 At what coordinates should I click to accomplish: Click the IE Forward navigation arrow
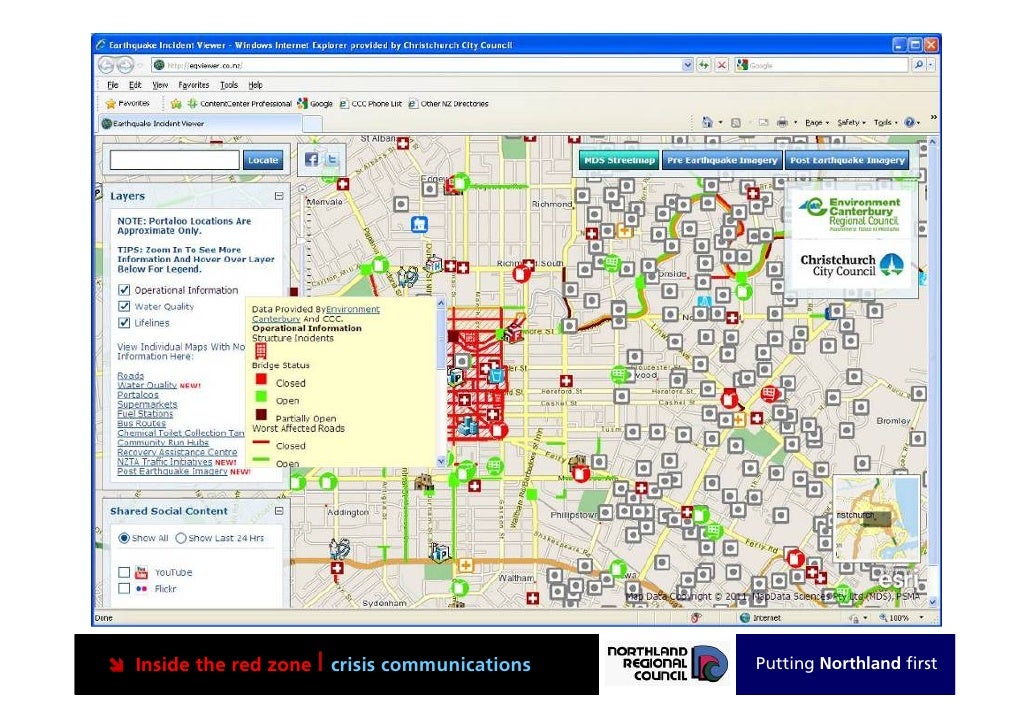[125, 64]
